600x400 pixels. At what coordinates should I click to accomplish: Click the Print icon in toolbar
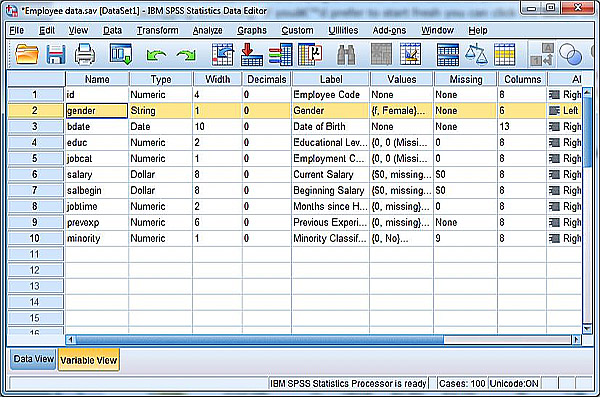point(85,54)
